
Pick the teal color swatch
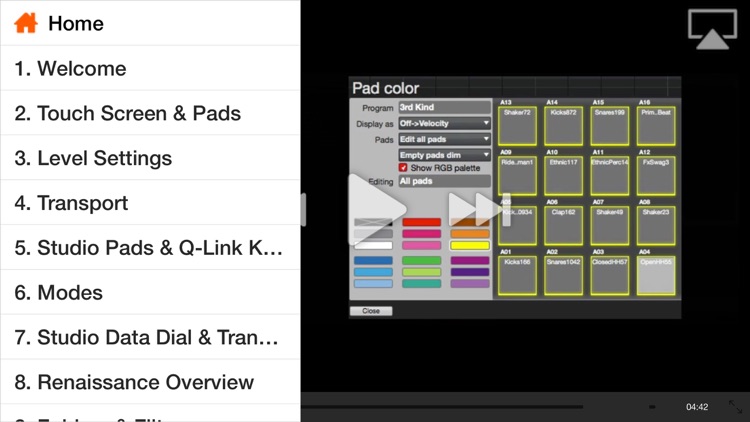(x=421, y=283)
